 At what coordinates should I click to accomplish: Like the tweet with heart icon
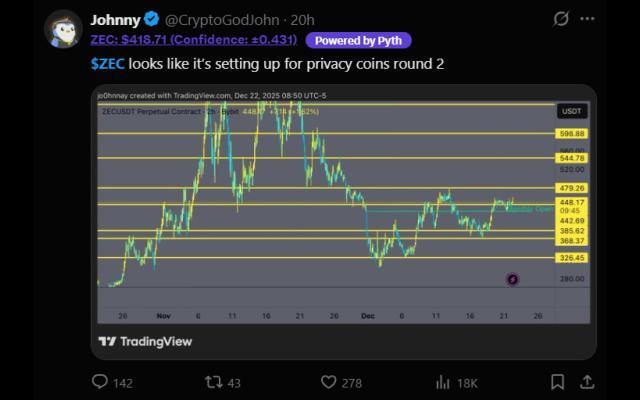coord(328,381)
